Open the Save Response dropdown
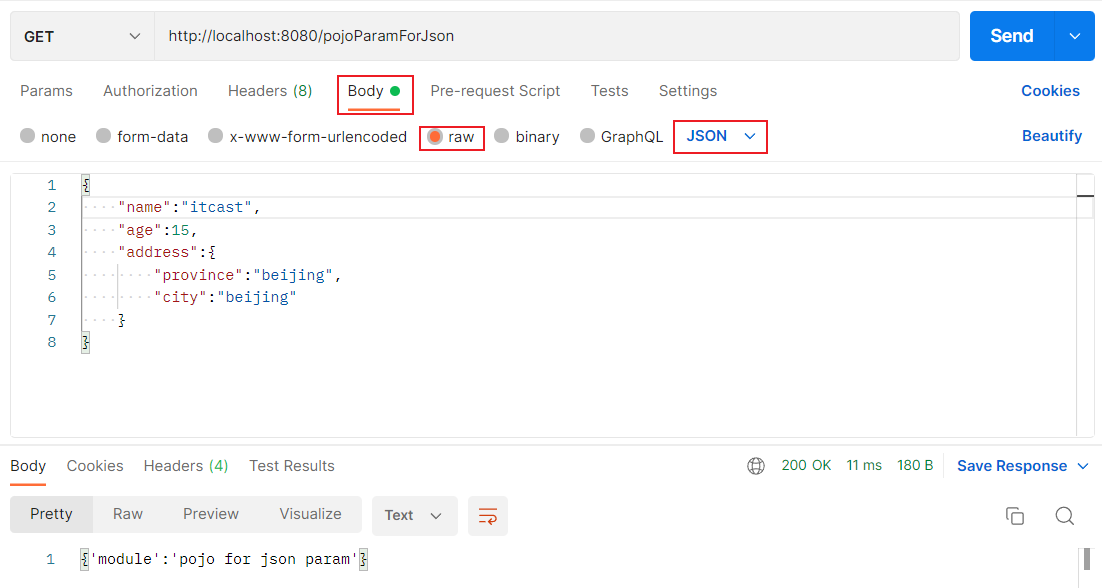Viewport: 1102px width, 588px height. pos(1023,466)
